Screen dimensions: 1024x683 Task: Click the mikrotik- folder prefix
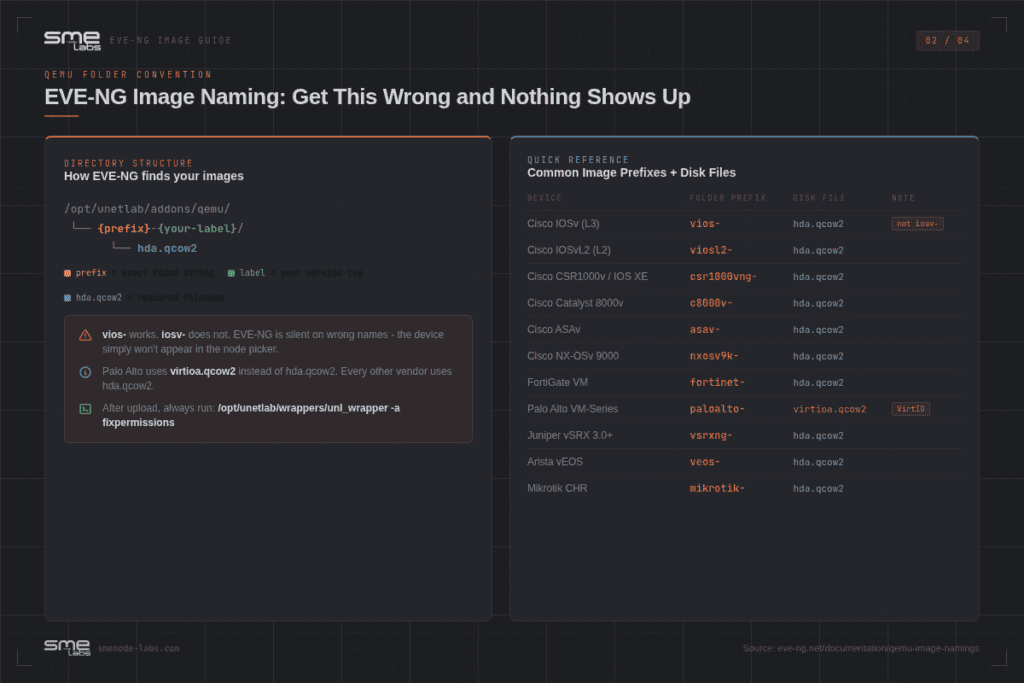(x=717, y=488)
